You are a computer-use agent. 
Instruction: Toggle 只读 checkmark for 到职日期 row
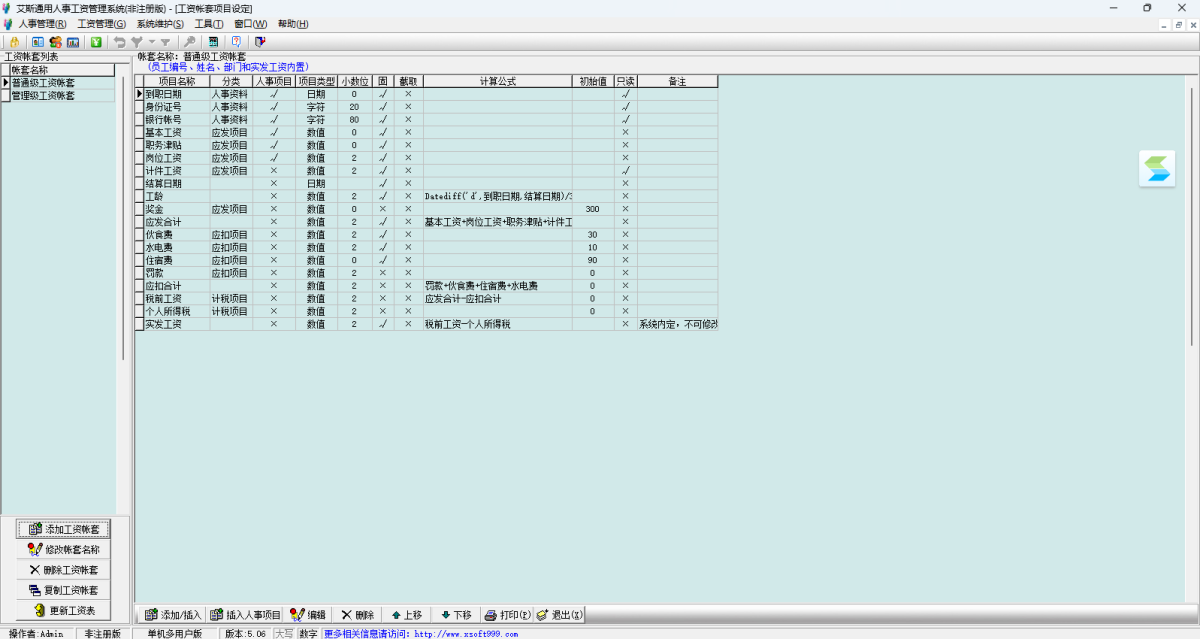[625, 94]
